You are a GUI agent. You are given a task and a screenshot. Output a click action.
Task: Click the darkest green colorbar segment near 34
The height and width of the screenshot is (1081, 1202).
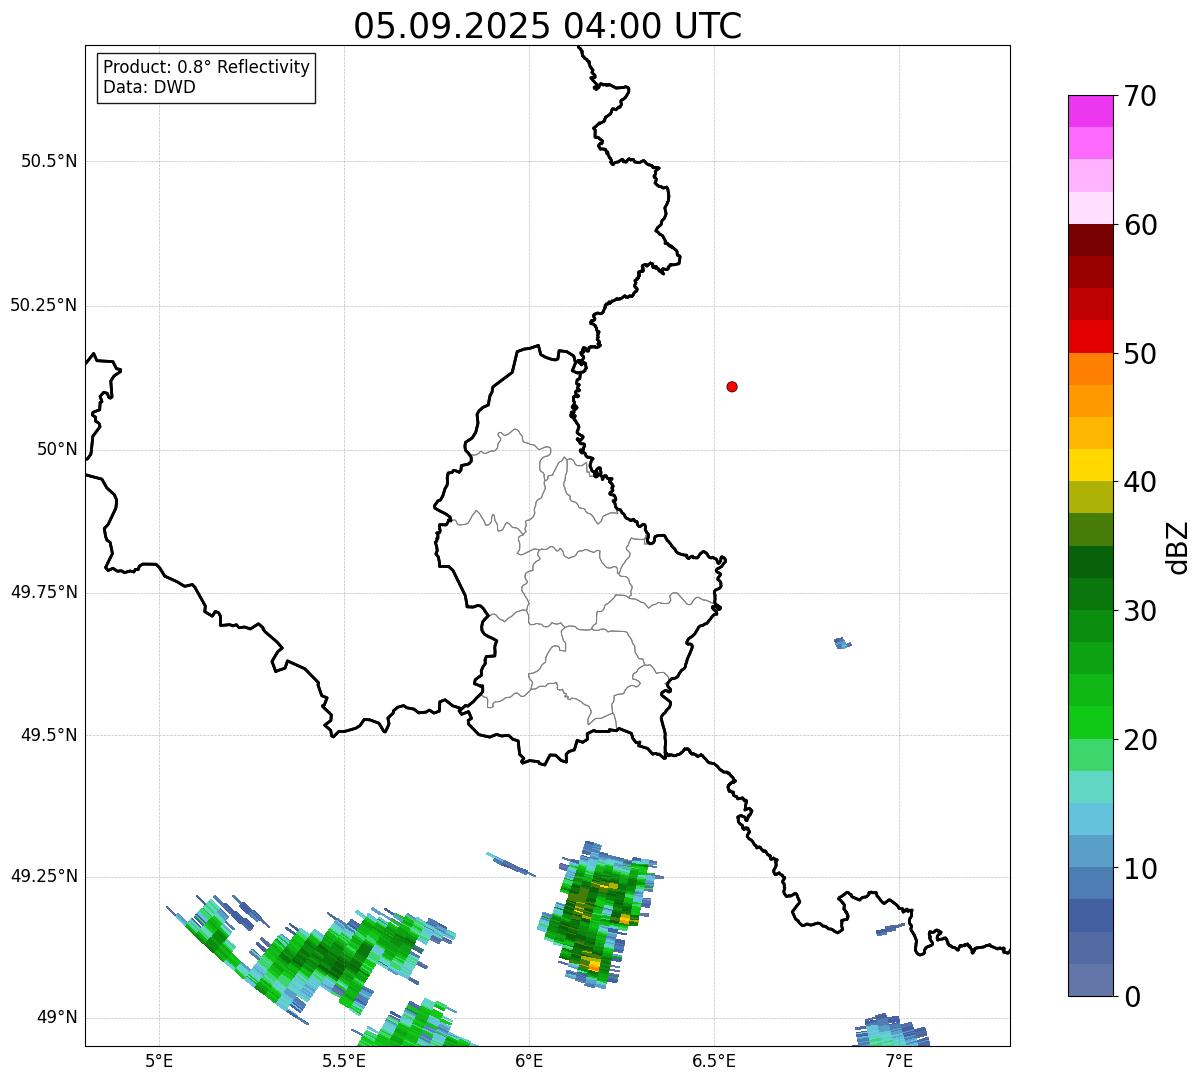(1091, 562)
